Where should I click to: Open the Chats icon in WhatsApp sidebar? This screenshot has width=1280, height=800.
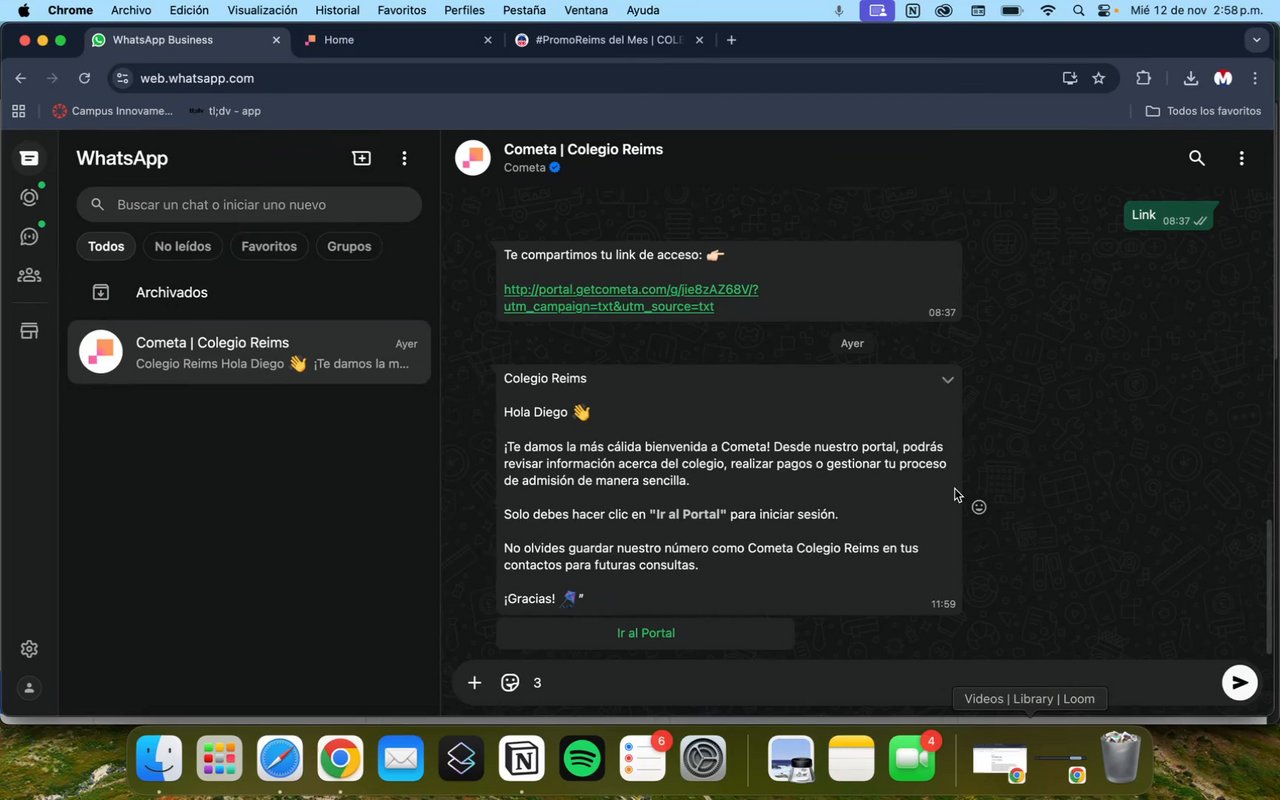click(x=29, y=158)
